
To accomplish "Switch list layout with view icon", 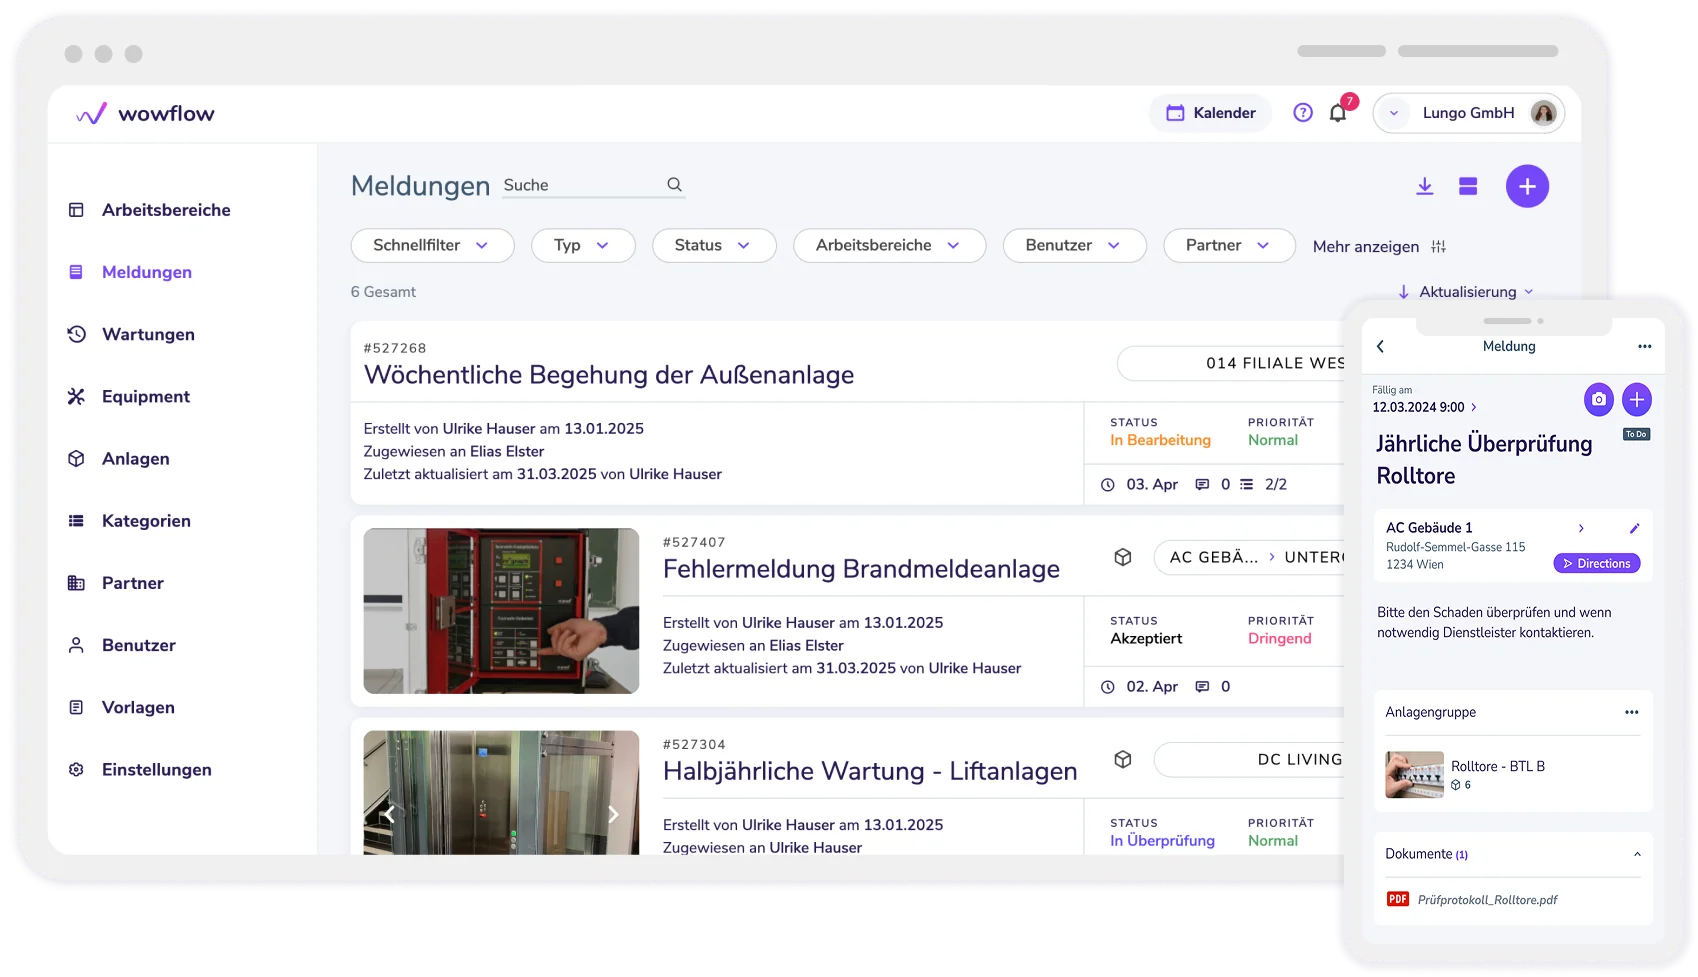I will coord(1468,186).
